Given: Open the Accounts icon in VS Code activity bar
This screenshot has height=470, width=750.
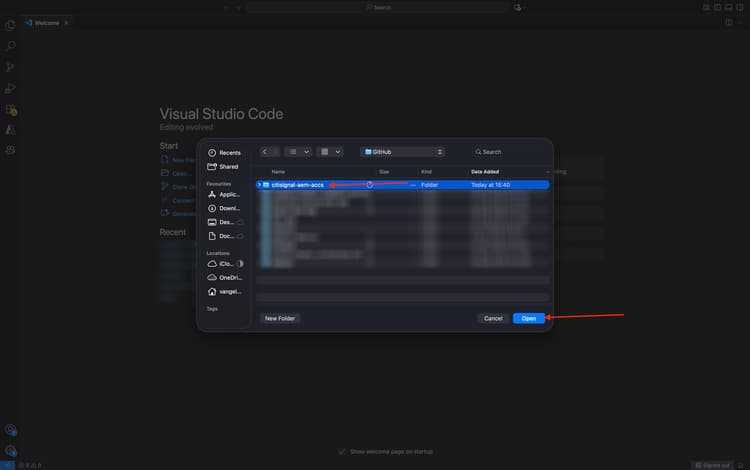Looking at the screenshot, I should tap(11, 430).
